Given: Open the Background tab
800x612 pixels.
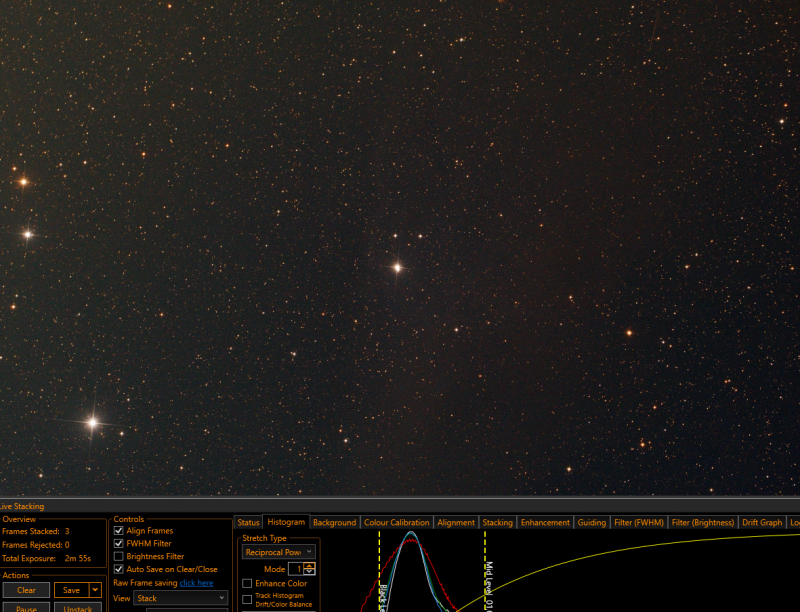Looking at the screenshot, I should [x=335, y=523].
